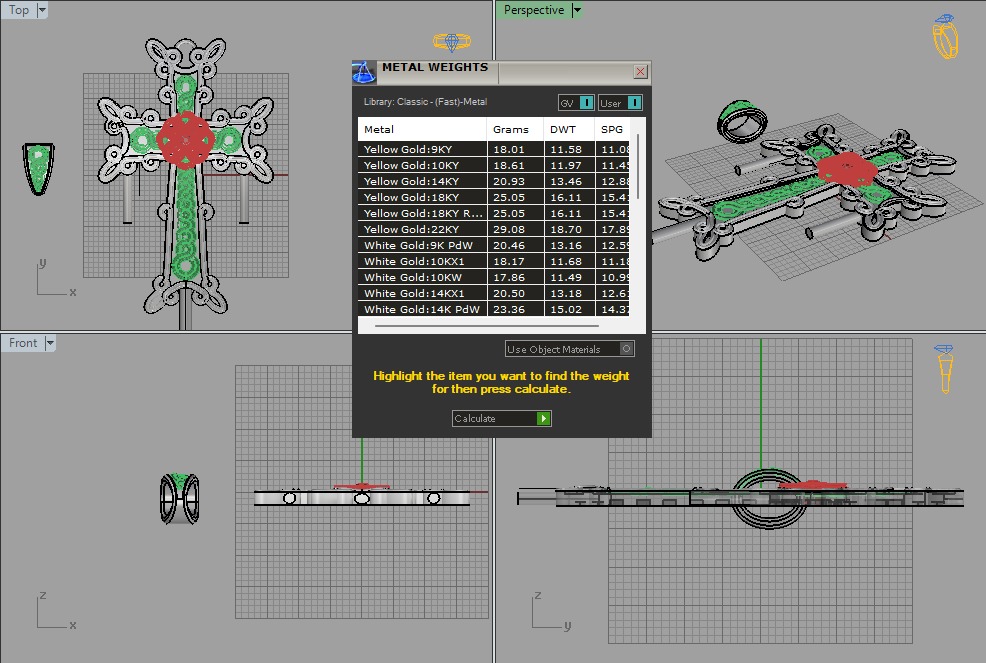Select the ring object in Front viewport
The height and width of the screenshot is (663, 986).
coord(180,498)
